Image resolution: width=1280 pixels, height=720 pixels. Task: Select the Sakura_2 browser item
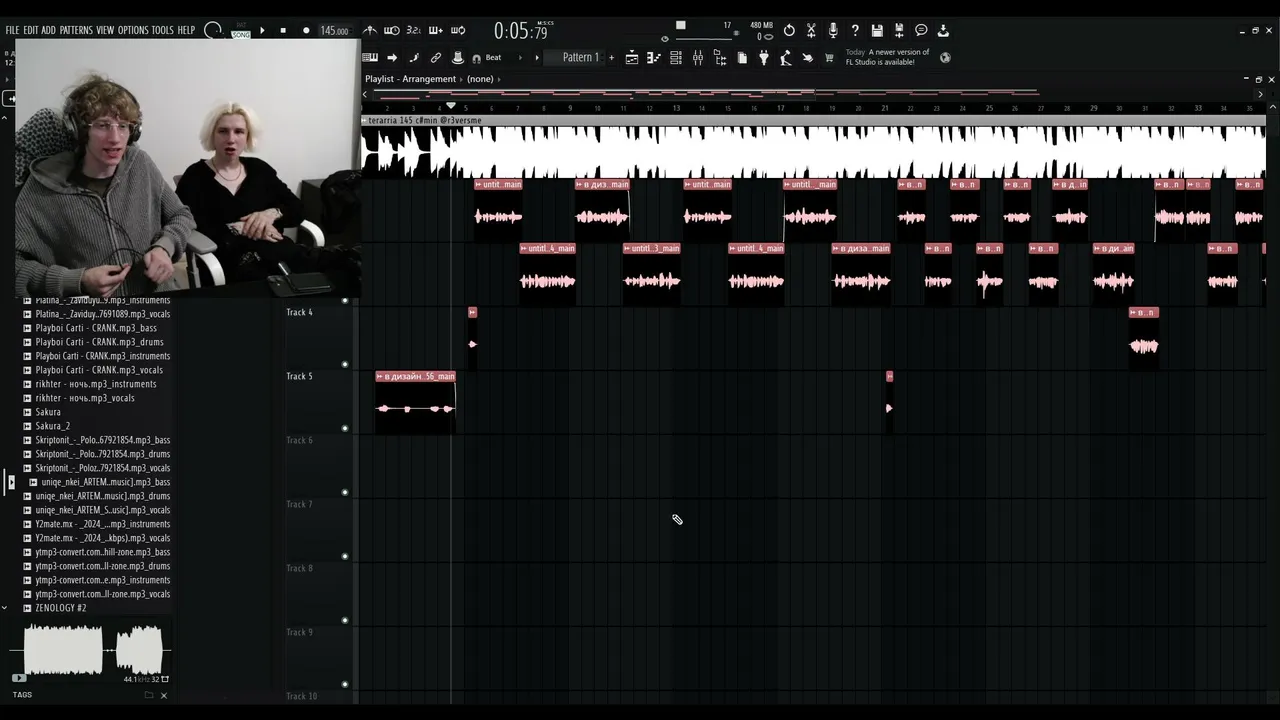pyautogui.click(x=53, y=426)
